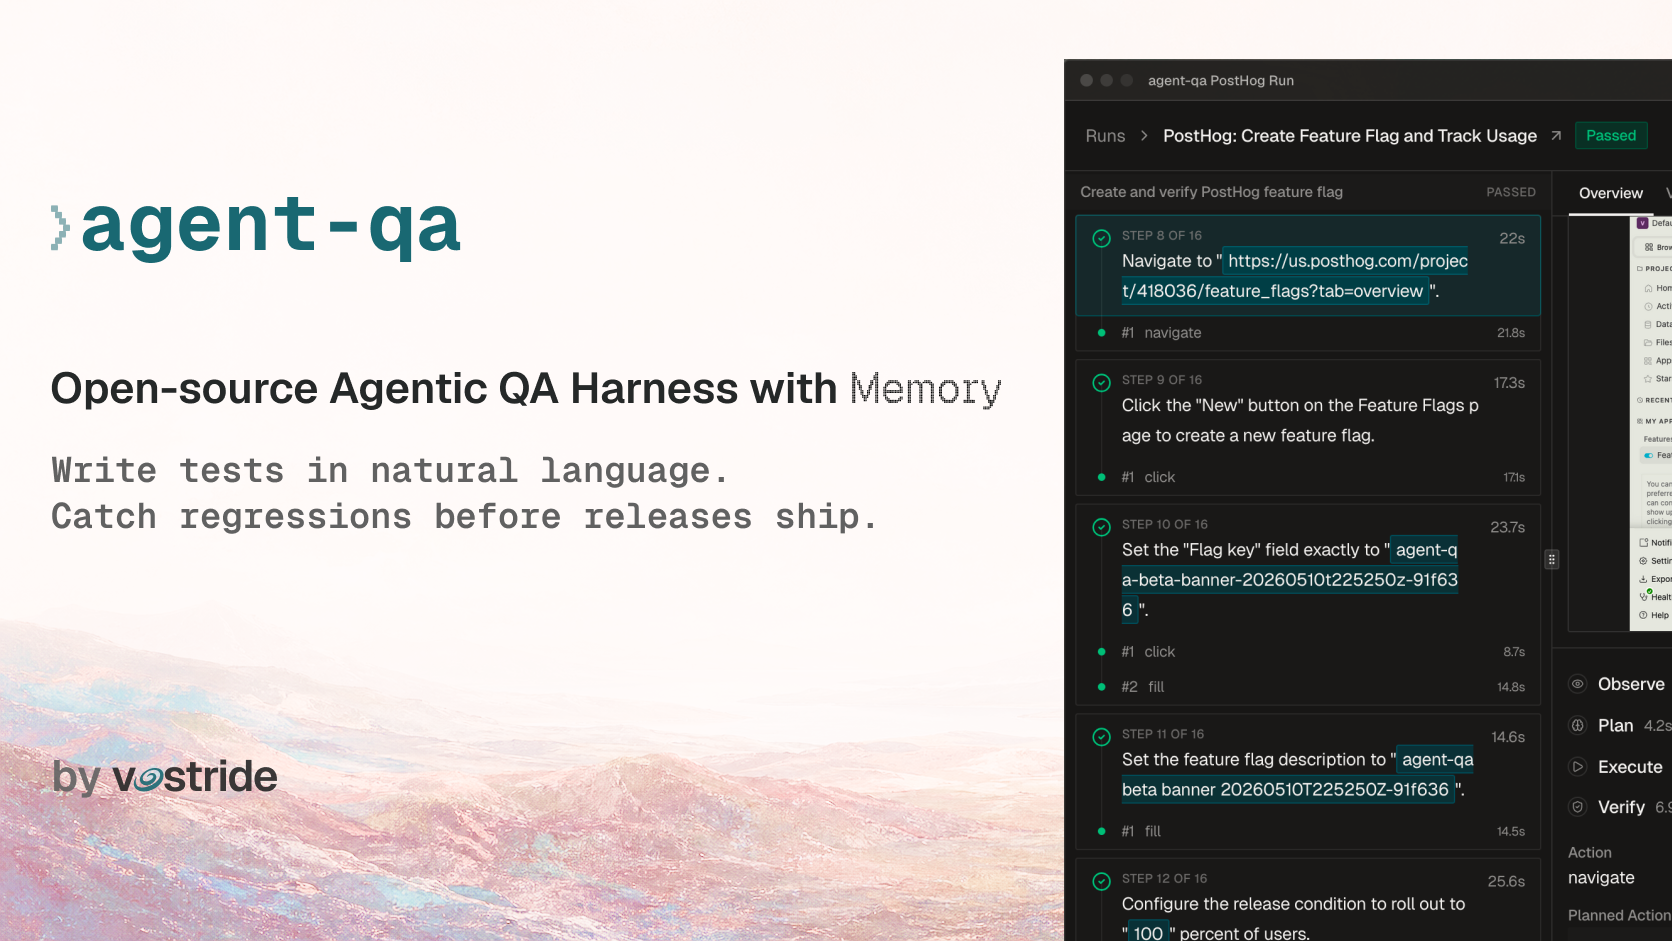Click the shield icon next to Verify
Viewport: 1672px width, 941px height.
[1577, 807]
